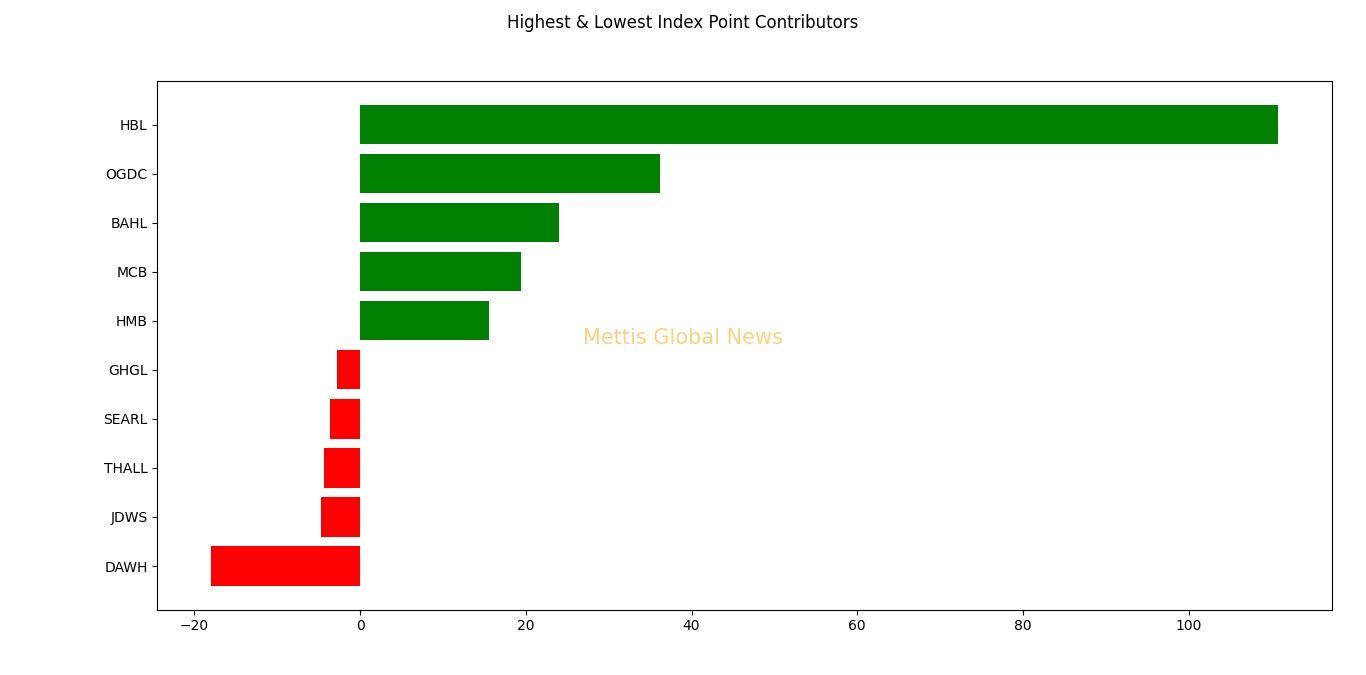Select the OGDC axis label

click(x=126, y=174)
